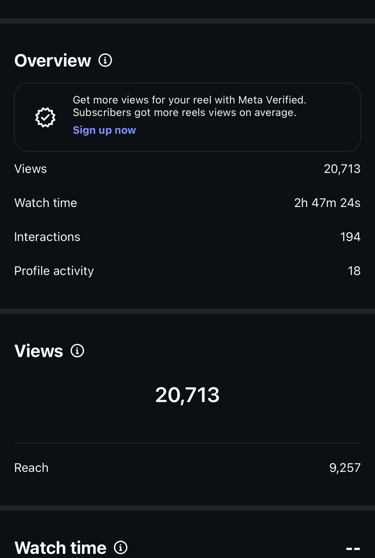Tap the Watch time section heading
375x558 pixels.
coord(60,547)
